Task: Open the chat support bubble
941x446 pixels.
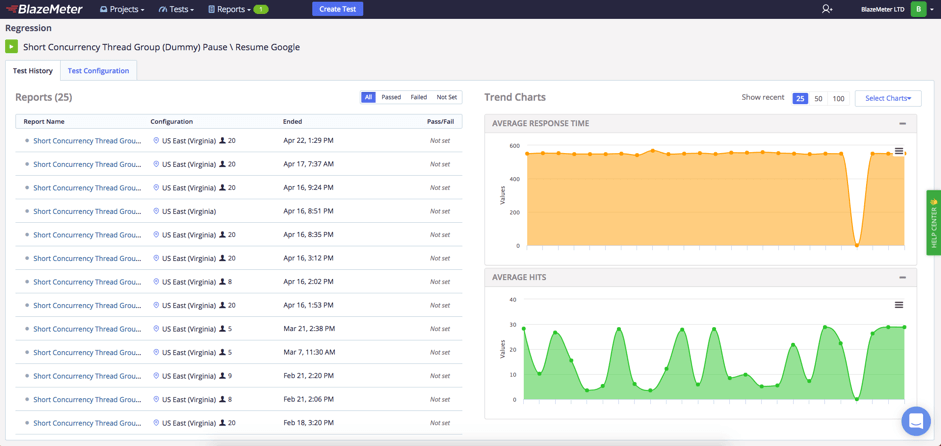Action: [916, 421]
